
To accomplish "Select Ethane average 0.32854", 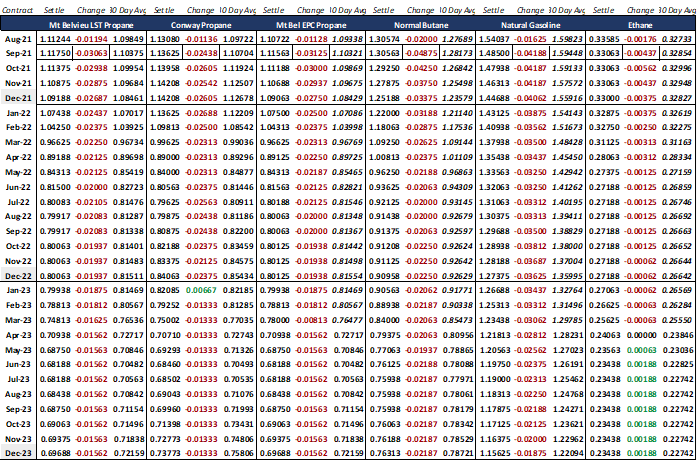I will [677, 53].
